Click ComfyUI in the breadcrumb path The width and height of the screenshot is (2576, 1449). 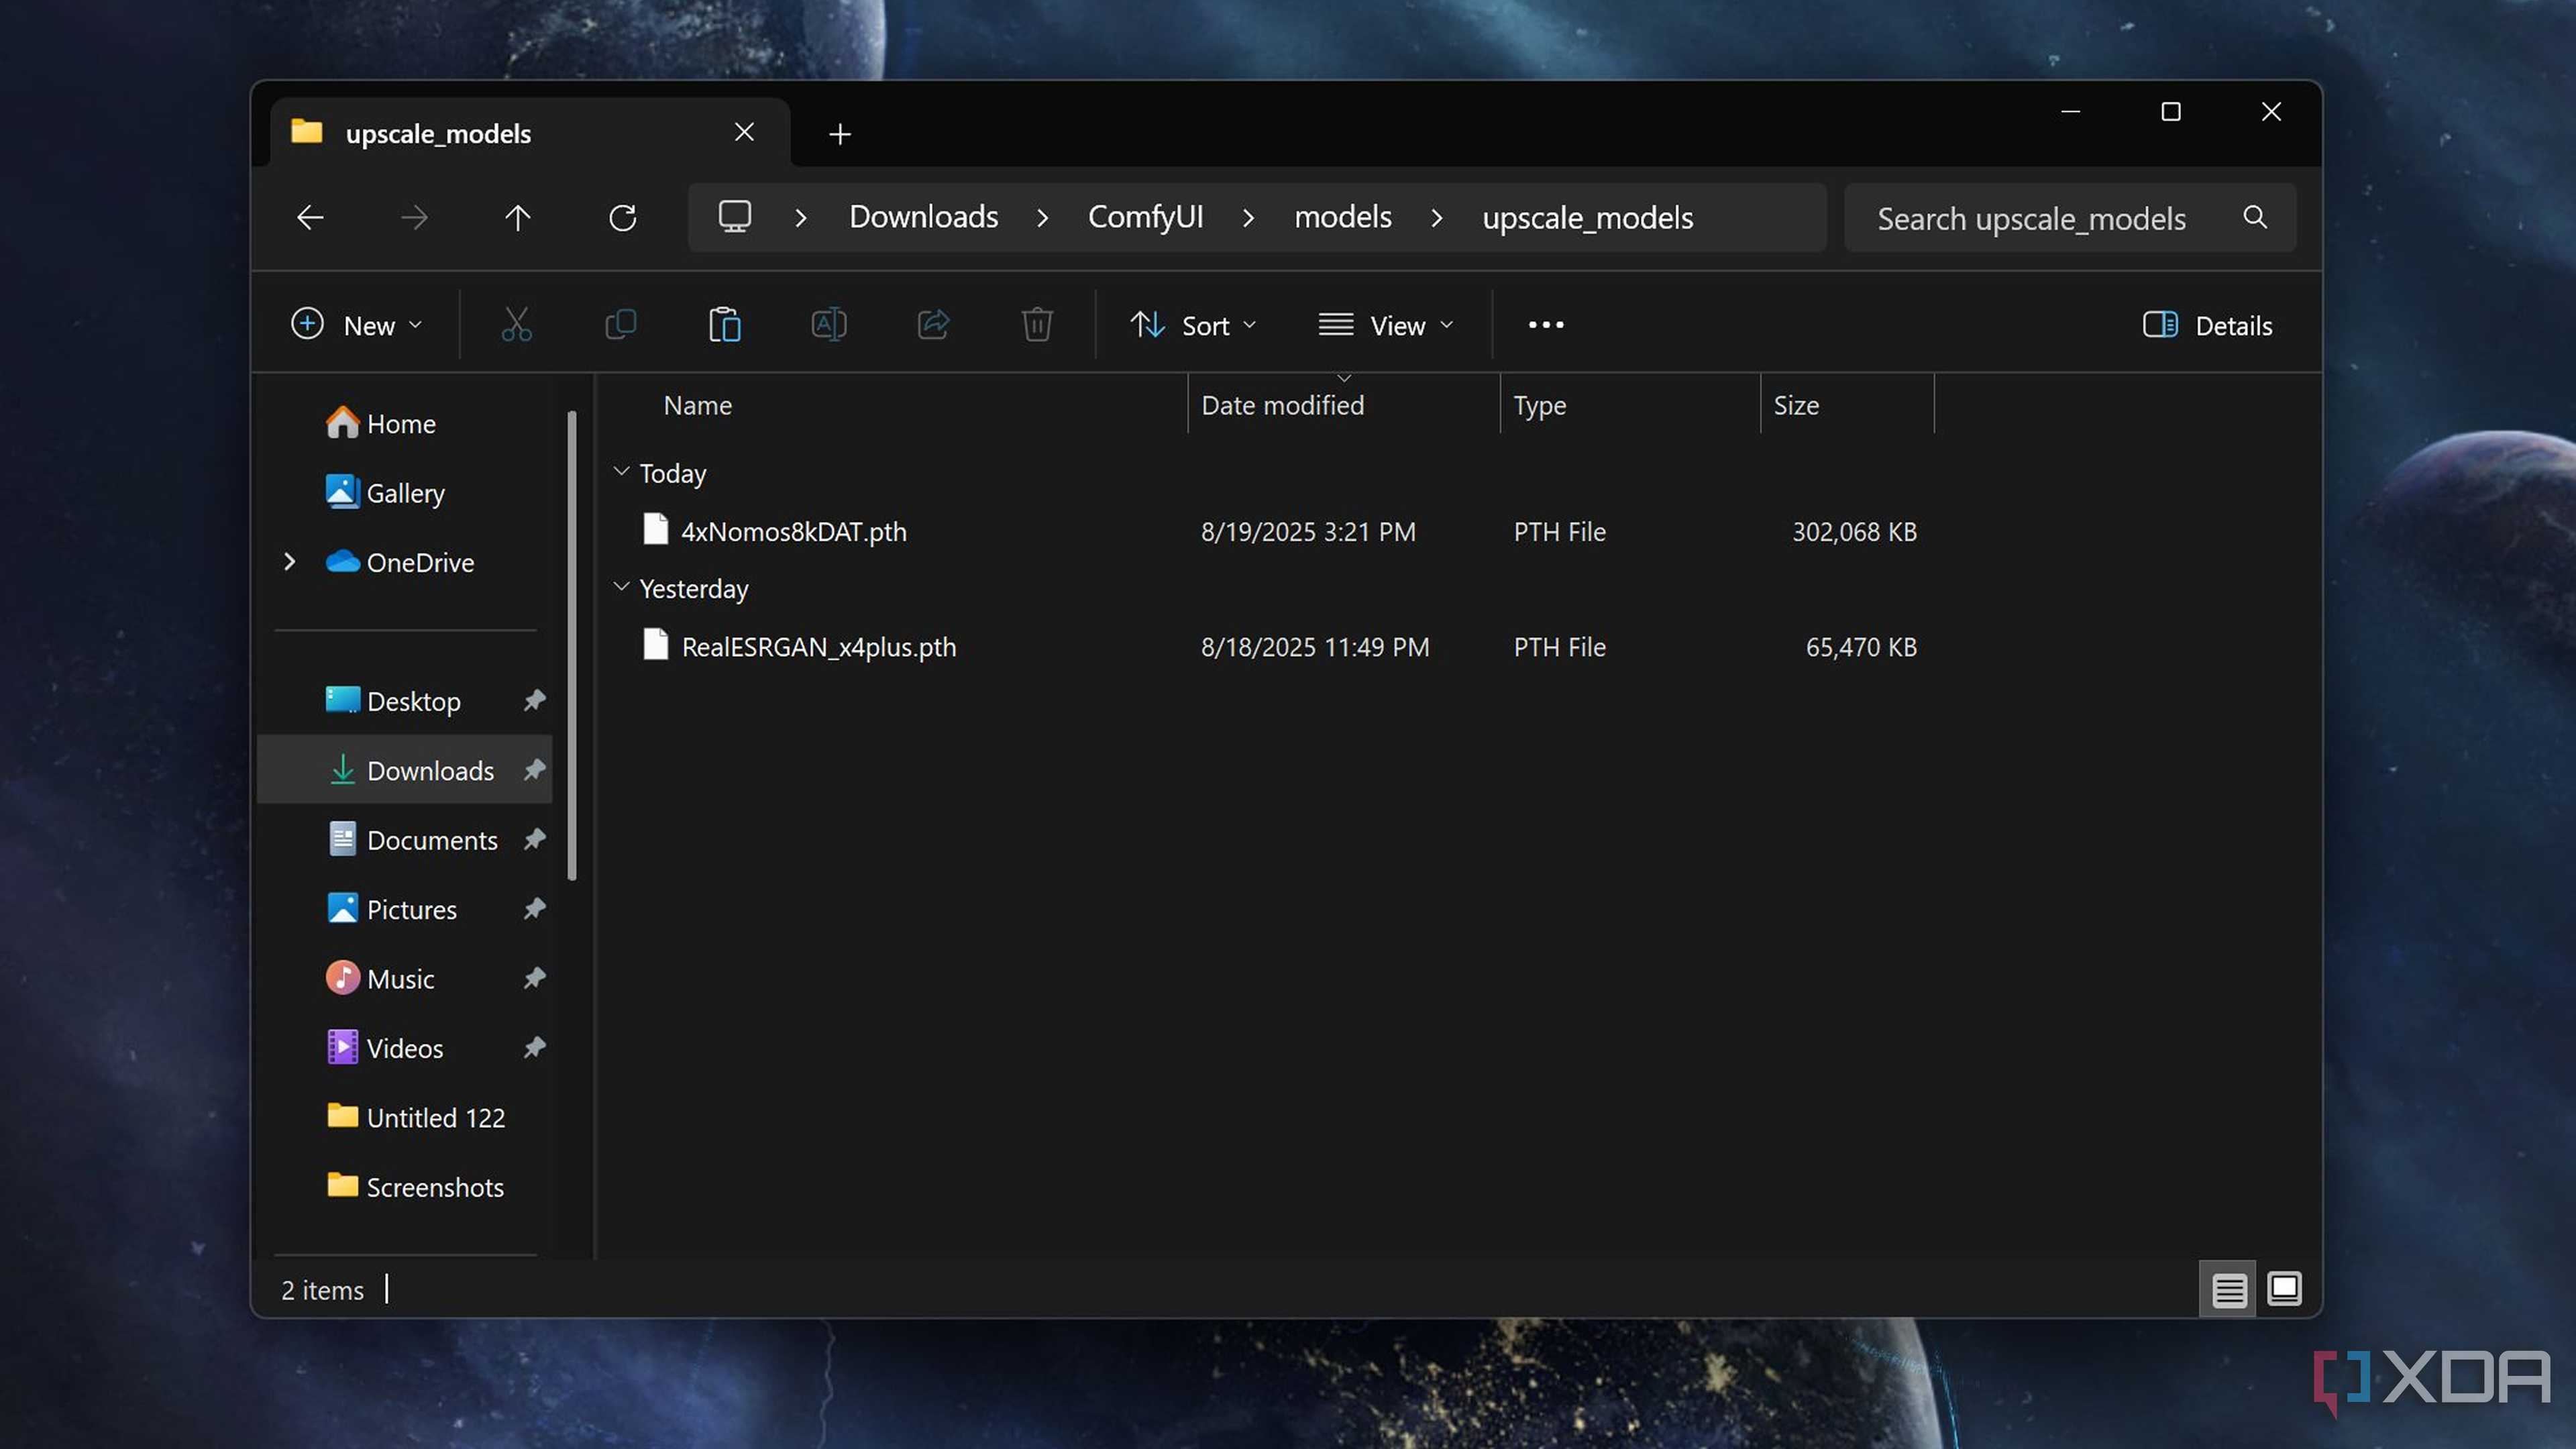click(1145, 217)
